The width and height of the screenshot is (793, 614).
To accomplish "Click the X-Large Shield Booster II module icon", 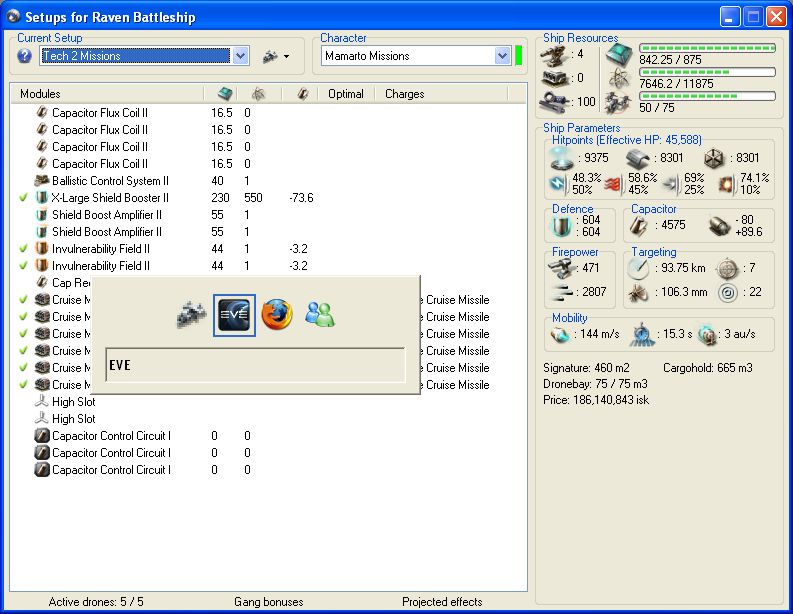I will 41,198.
